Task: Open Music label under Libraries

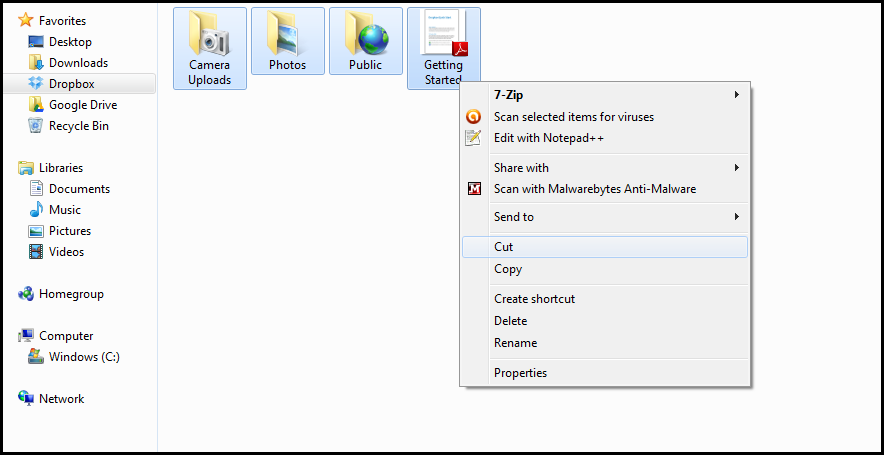Action: coord(65,210)
